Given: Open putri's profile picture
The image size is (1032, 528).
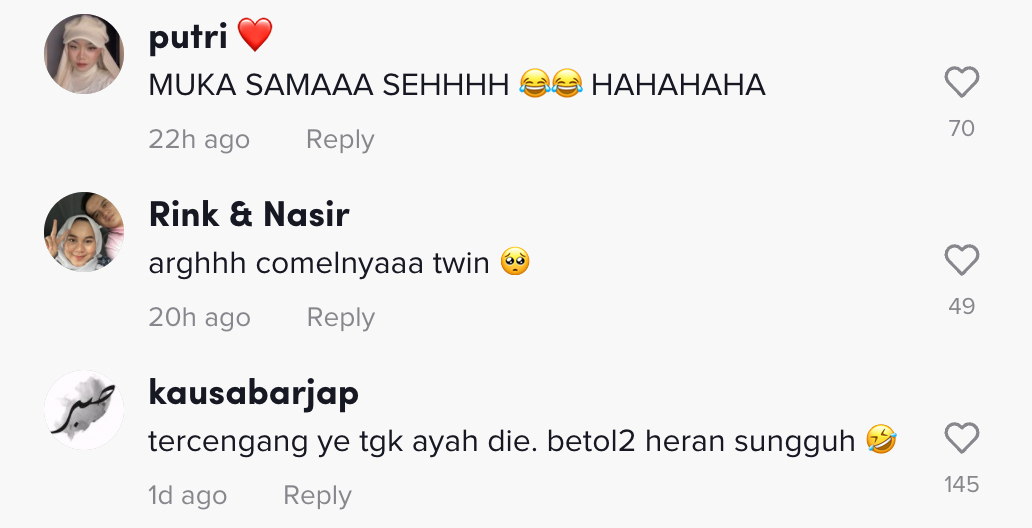Looking at the screenshot, I should [x=84, y=54].
